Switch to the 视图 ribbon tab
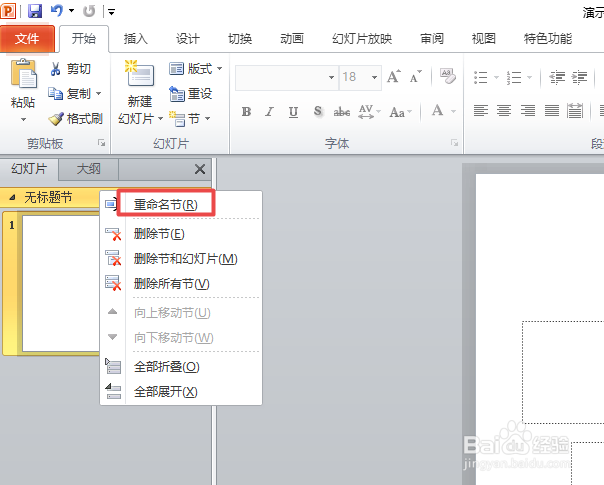 (x=484, y=39)
